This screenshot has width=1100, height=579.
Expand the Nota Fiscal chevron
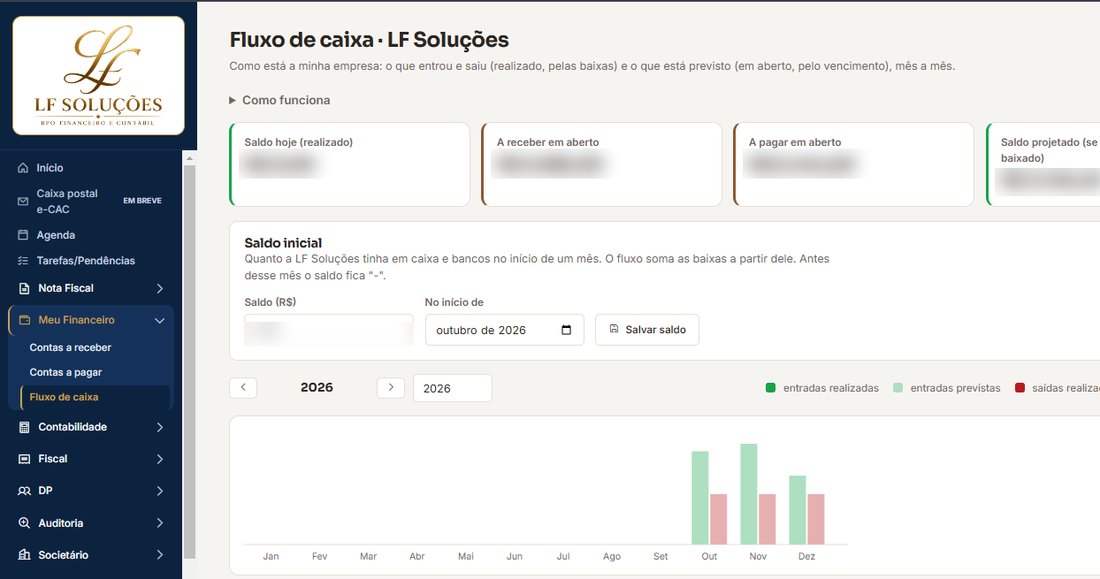coord(160,288)
